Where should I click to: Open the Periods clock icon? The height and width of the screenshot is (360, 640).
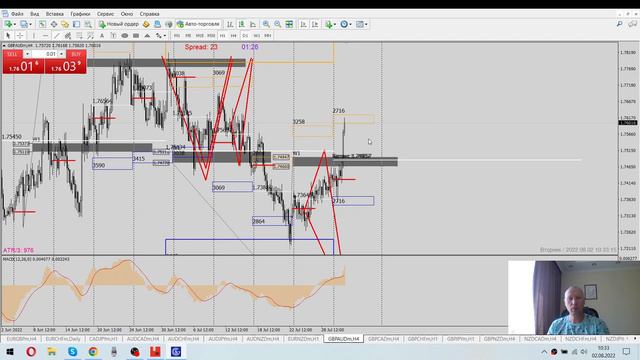[344, 24]
